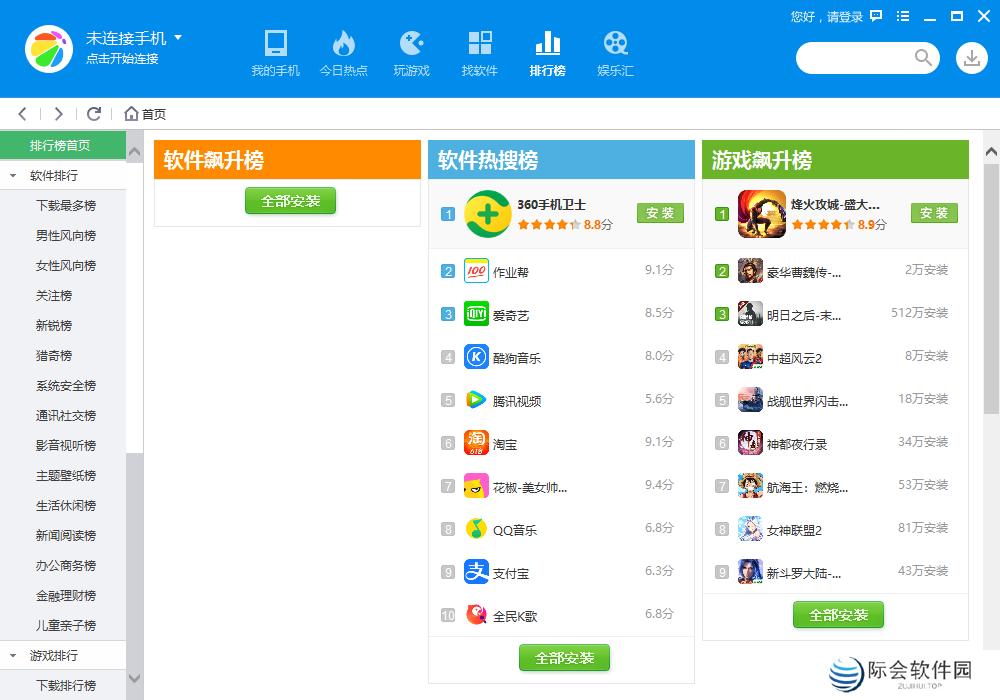Open 今日热点 flame icon
The height and width of the screenshot is (700, 1000).
[343, 43]
